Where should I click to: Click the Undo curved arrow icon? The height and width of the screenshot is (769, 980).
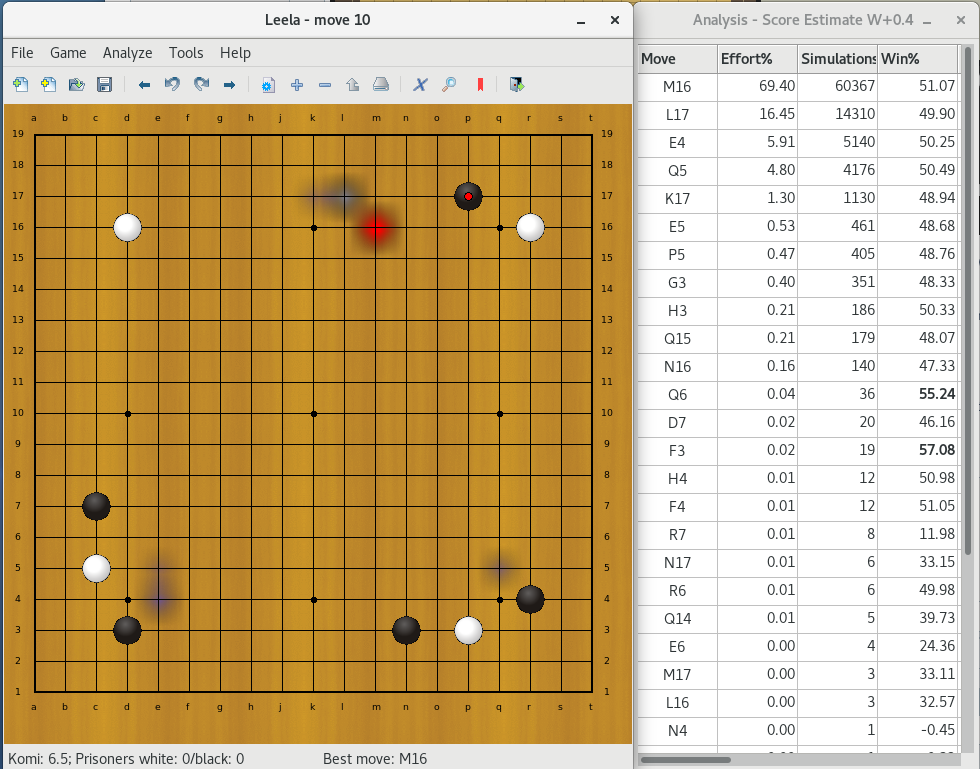[x=172, y=85]
